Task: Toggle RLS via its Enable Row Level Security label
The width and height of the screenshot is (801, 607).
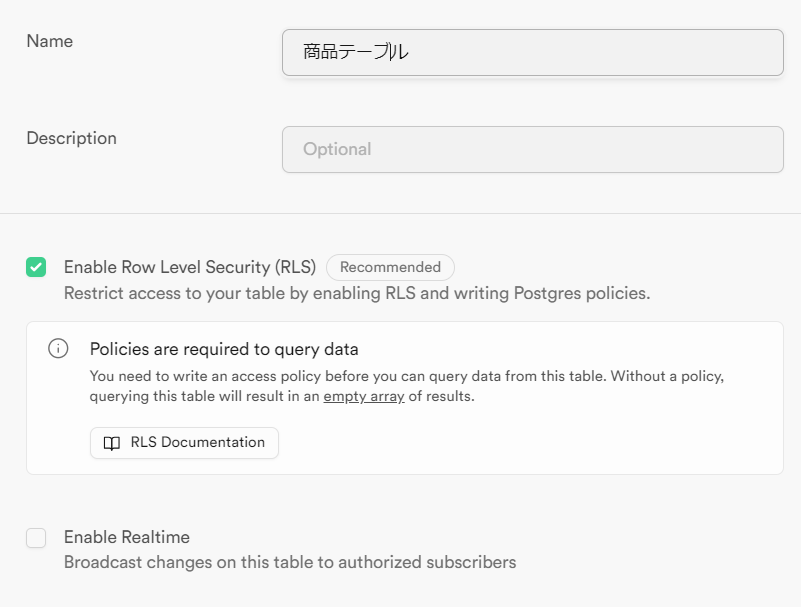Action: 189,267
